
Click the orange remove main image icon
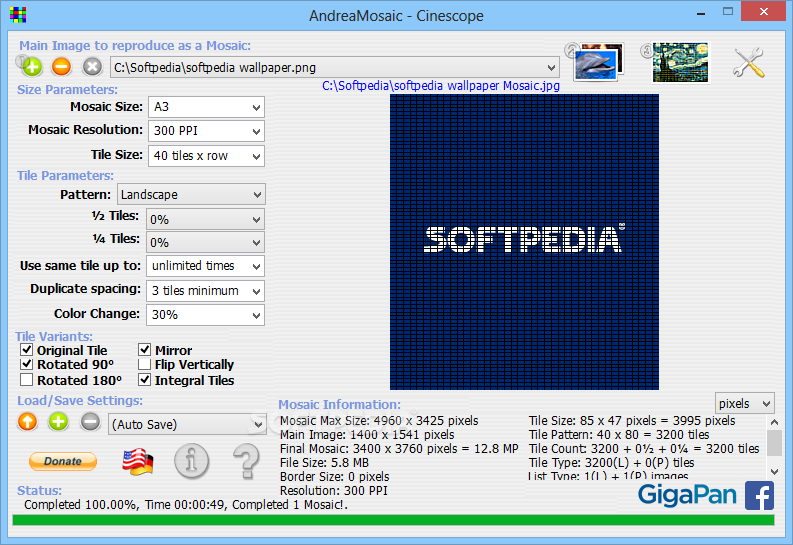pos(62,67)
